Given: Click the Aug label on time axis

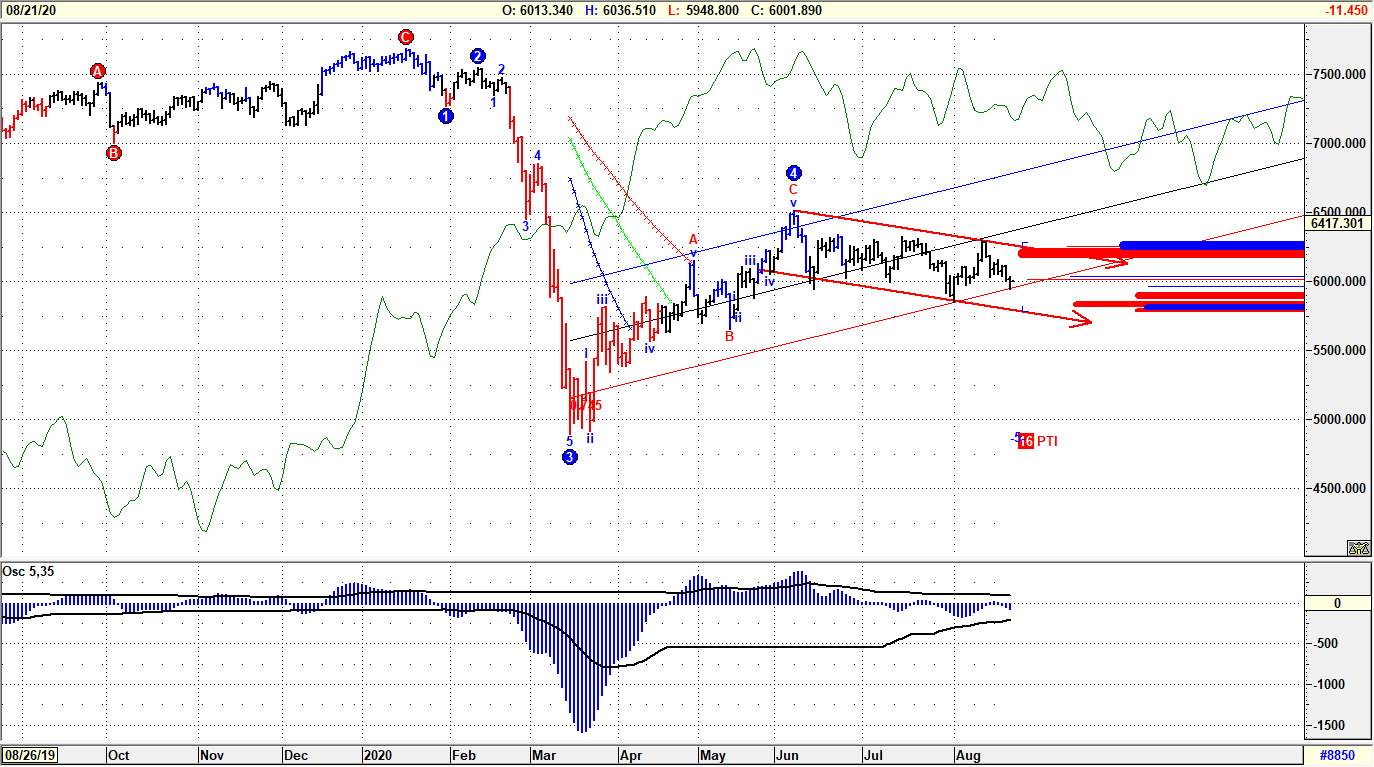Looking at the screenshot, I should tap(969, 756).
